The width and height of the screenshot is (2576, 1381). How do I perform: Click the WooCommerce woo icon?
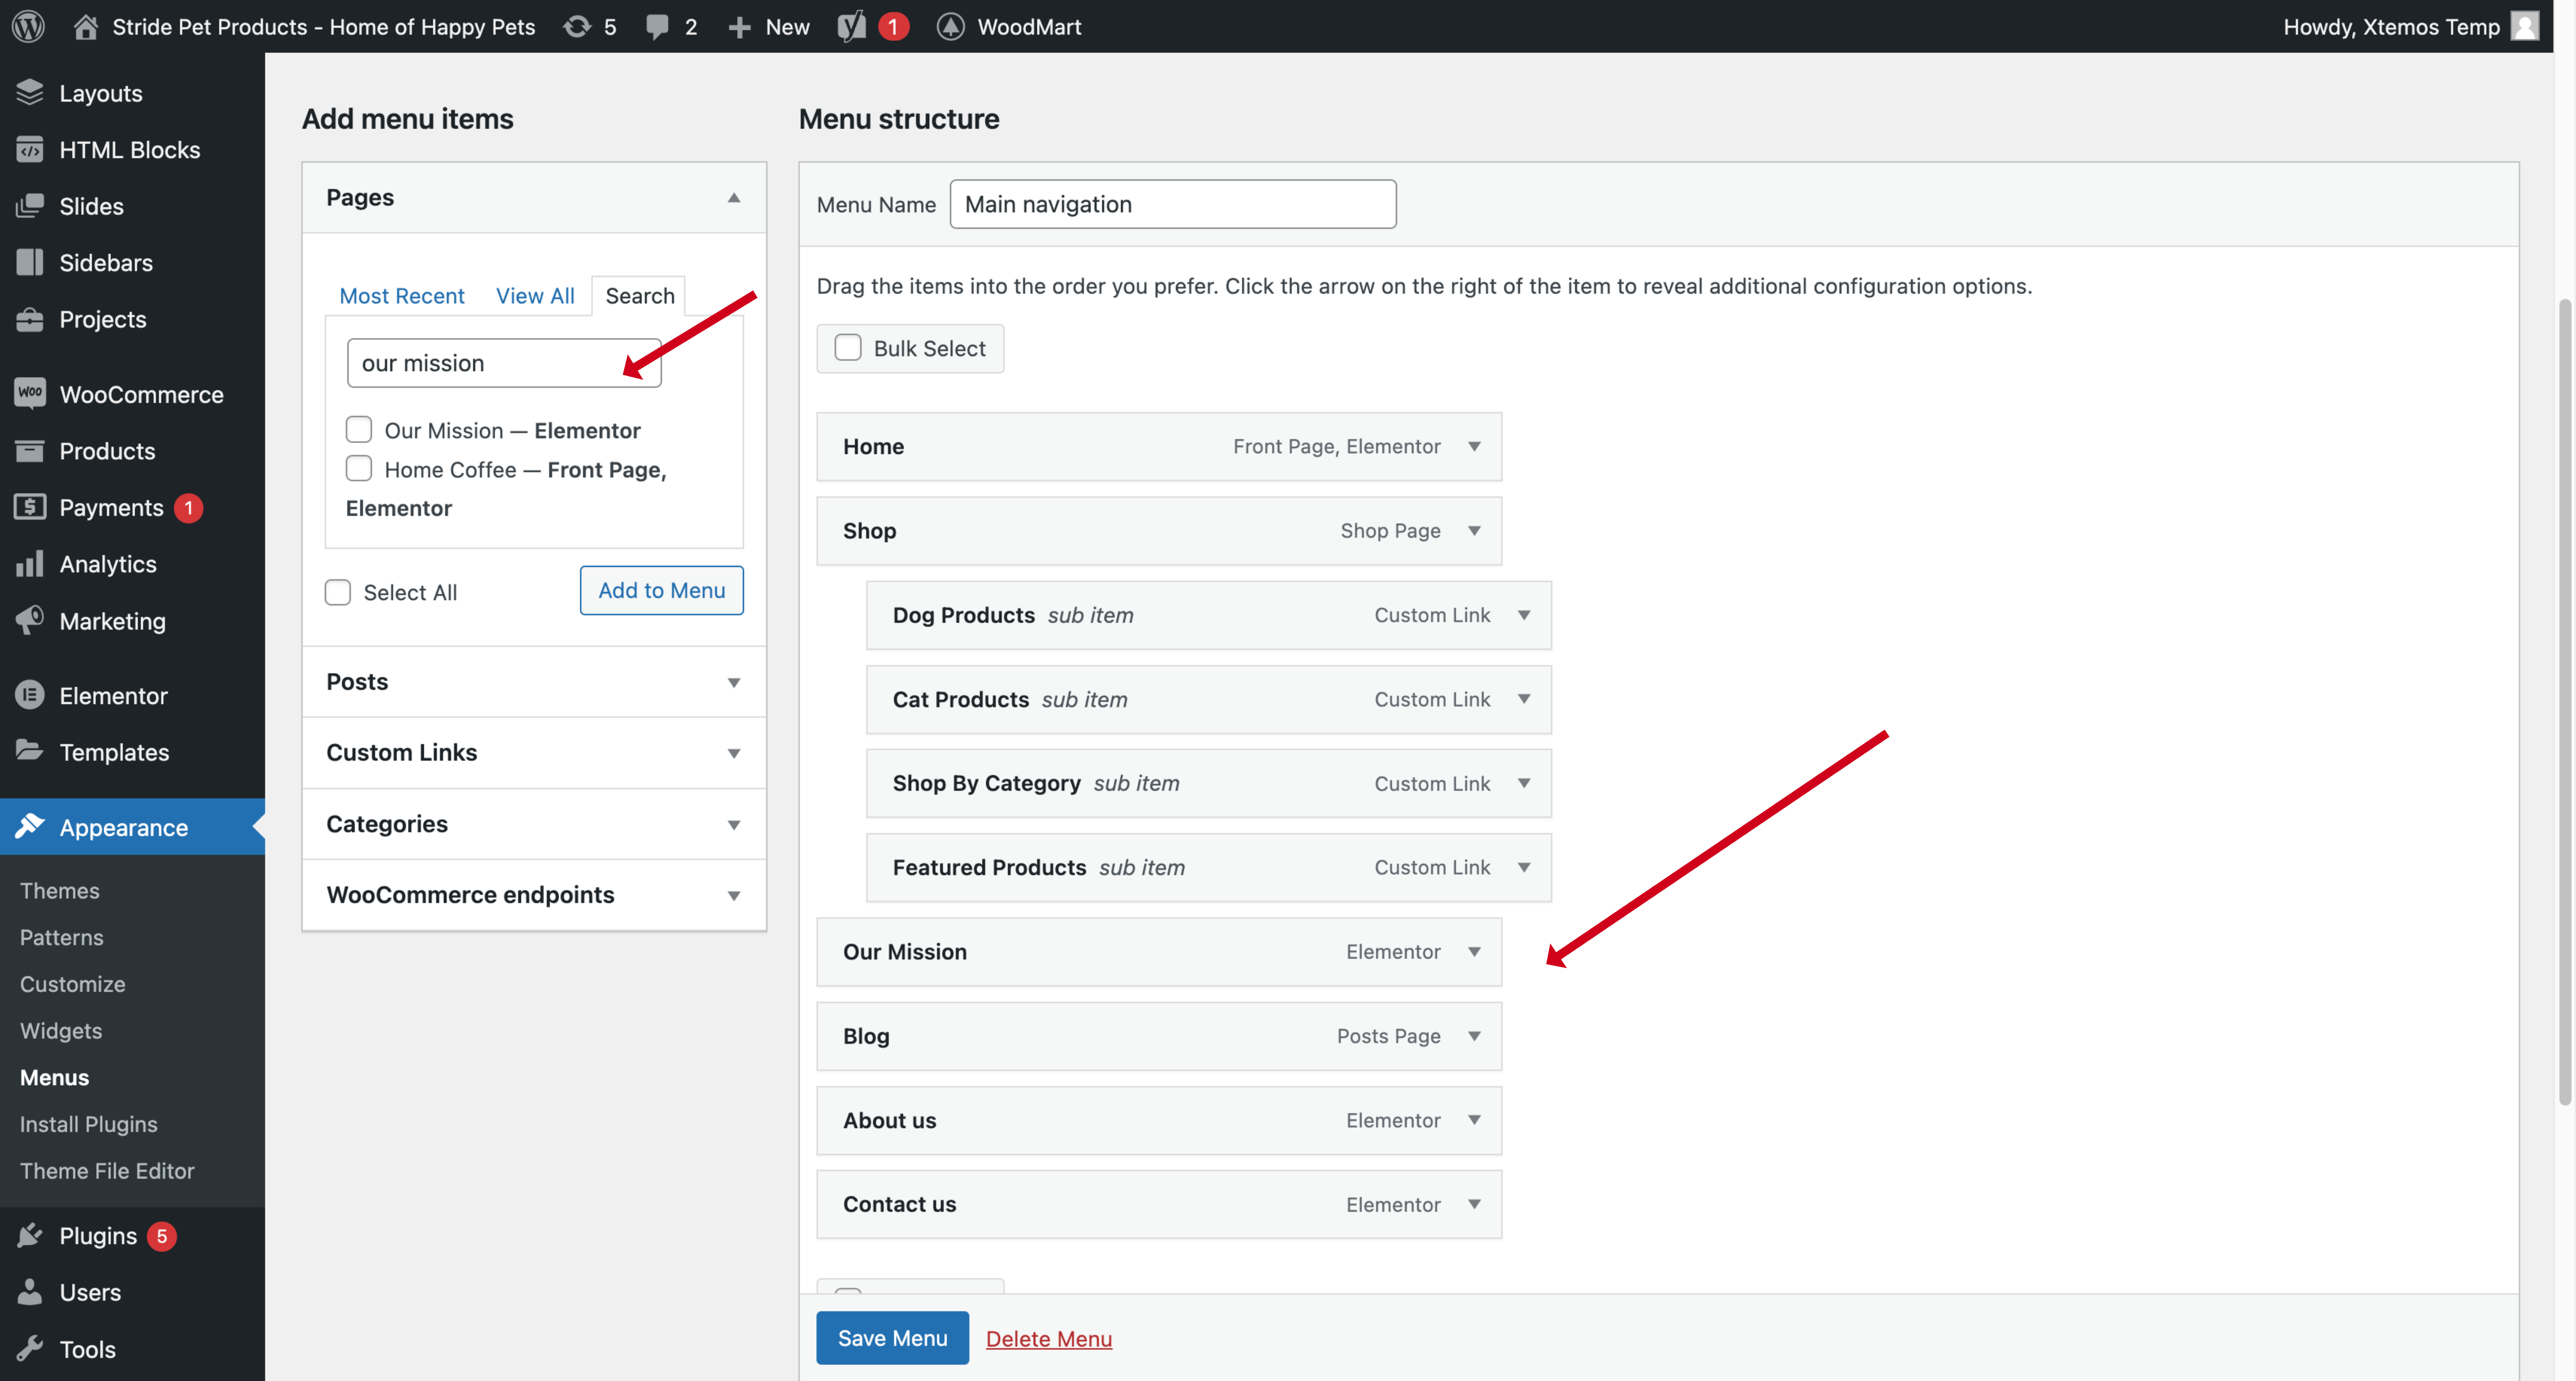[30, 393]
